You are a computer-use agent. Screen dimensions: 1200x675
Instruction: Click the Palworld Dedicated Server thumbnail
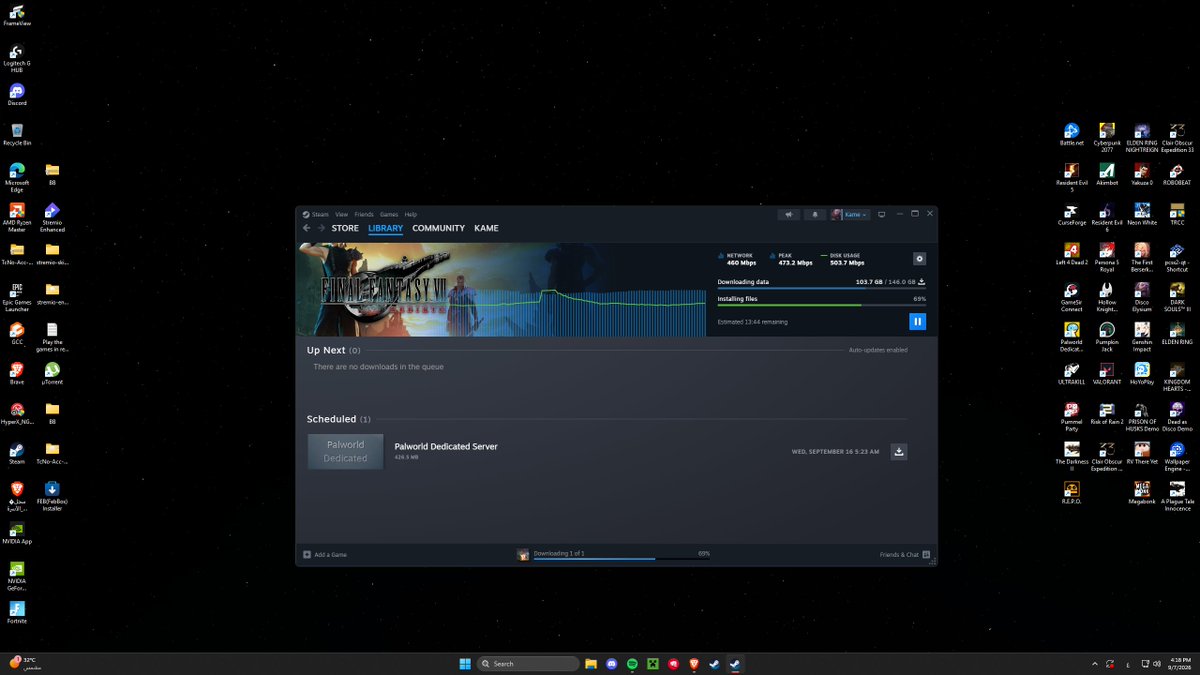(x=345, y=451)
